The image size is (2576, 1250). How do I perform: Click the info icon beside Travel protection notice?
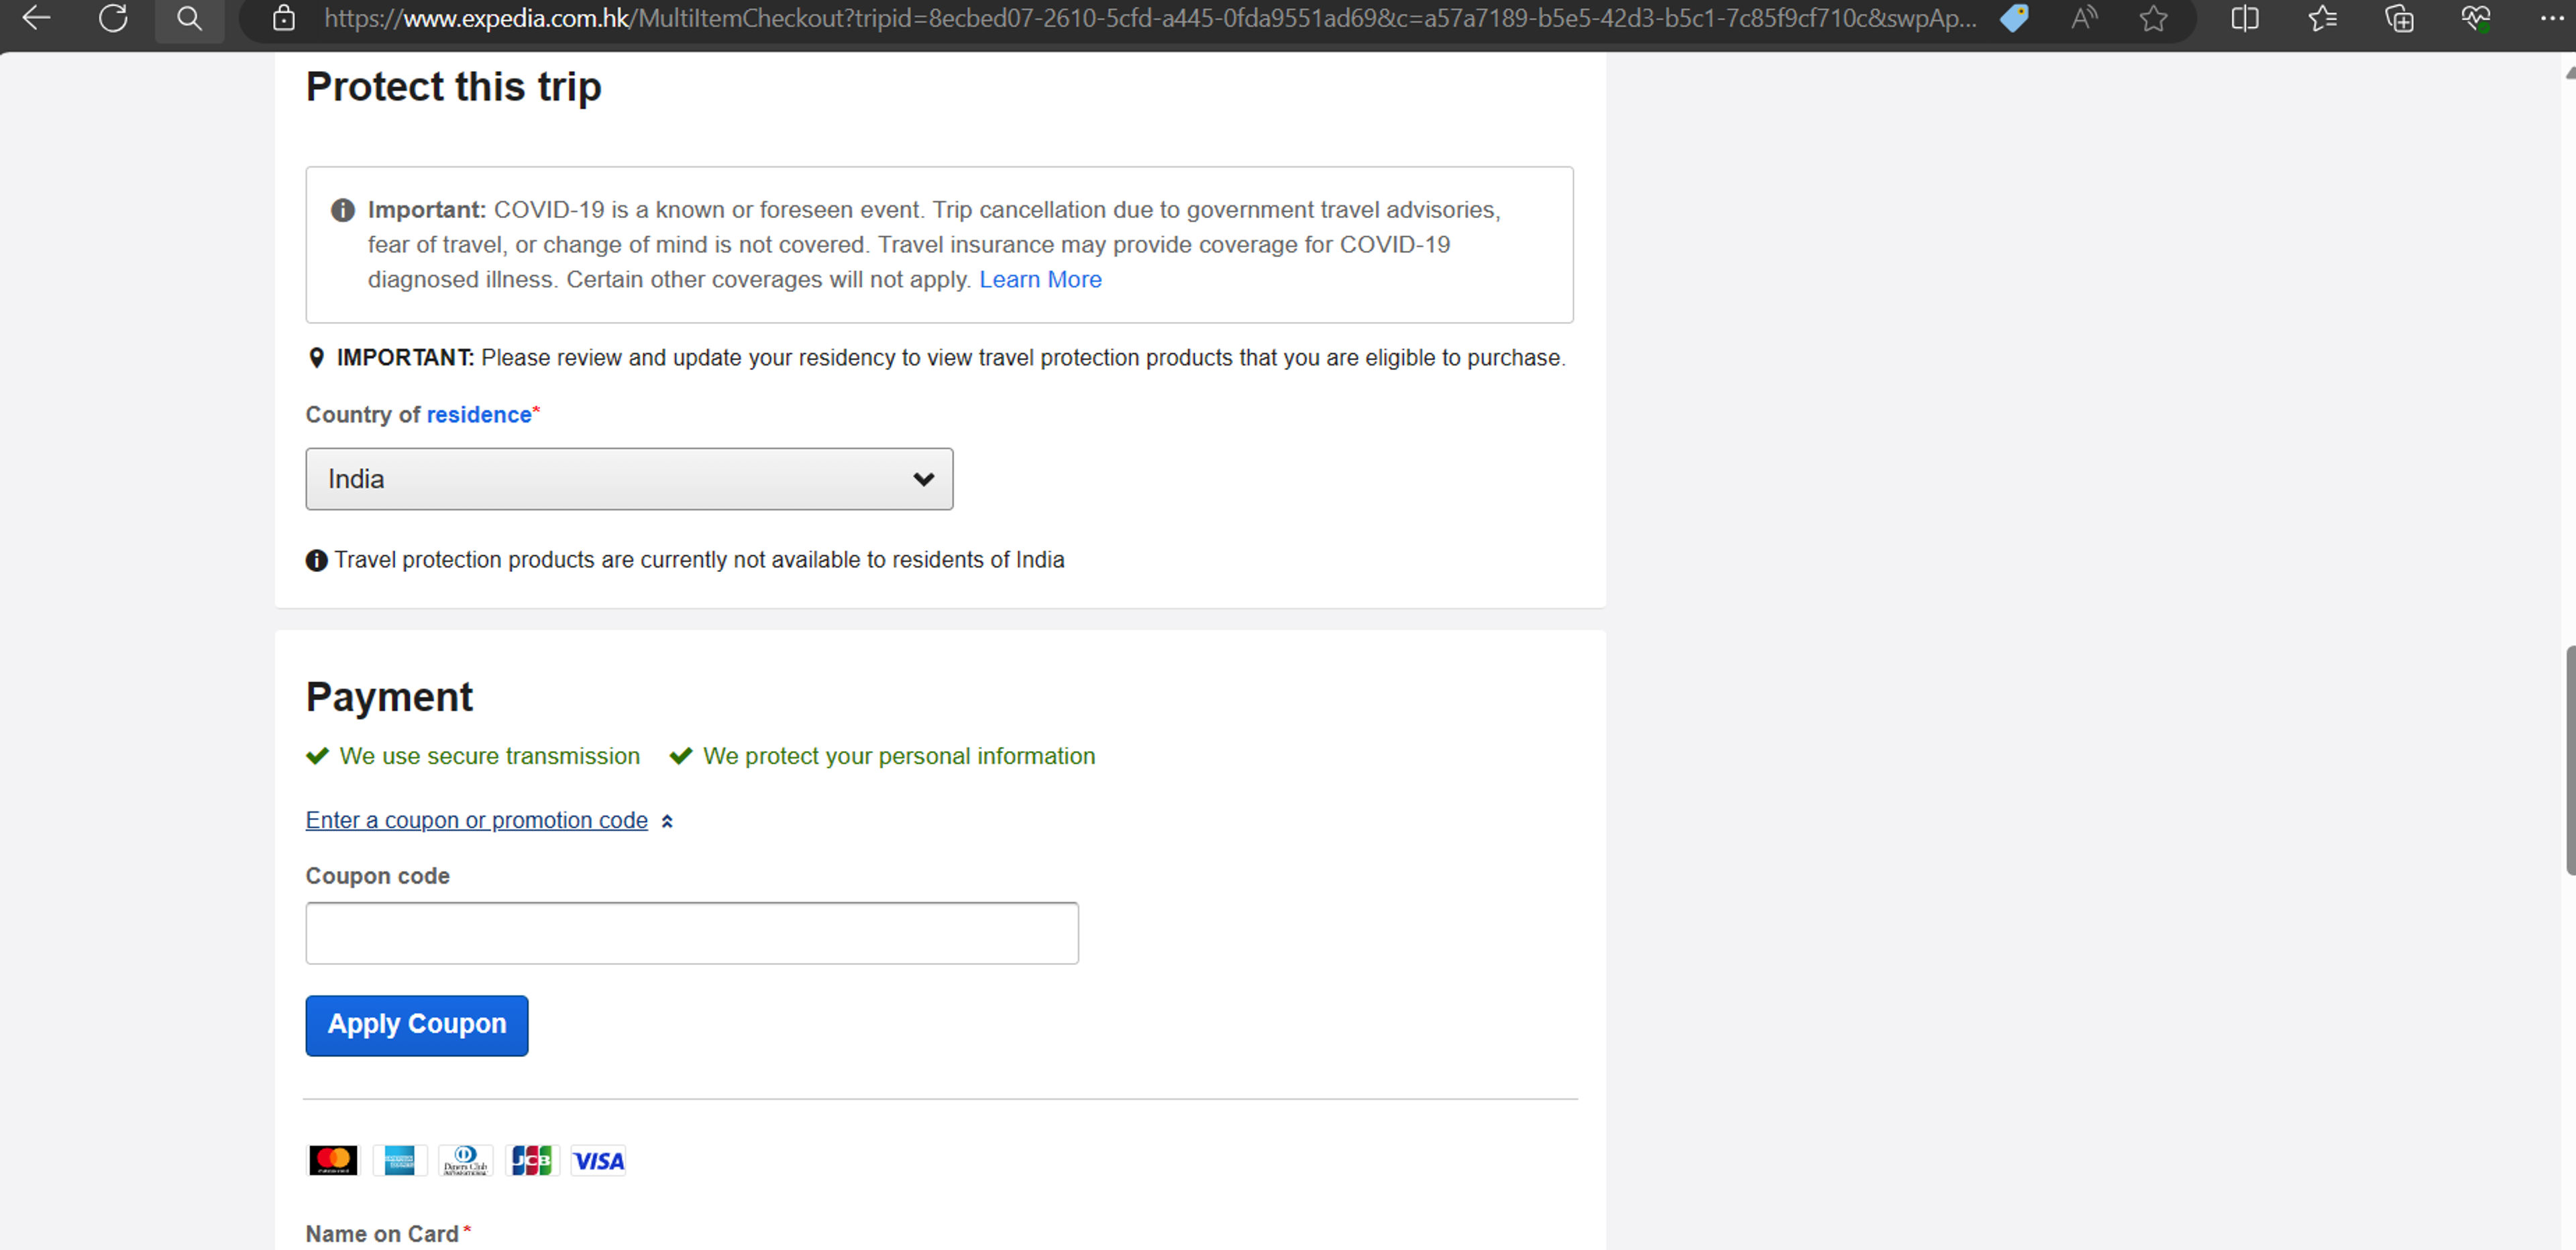(x=316, y=561)
